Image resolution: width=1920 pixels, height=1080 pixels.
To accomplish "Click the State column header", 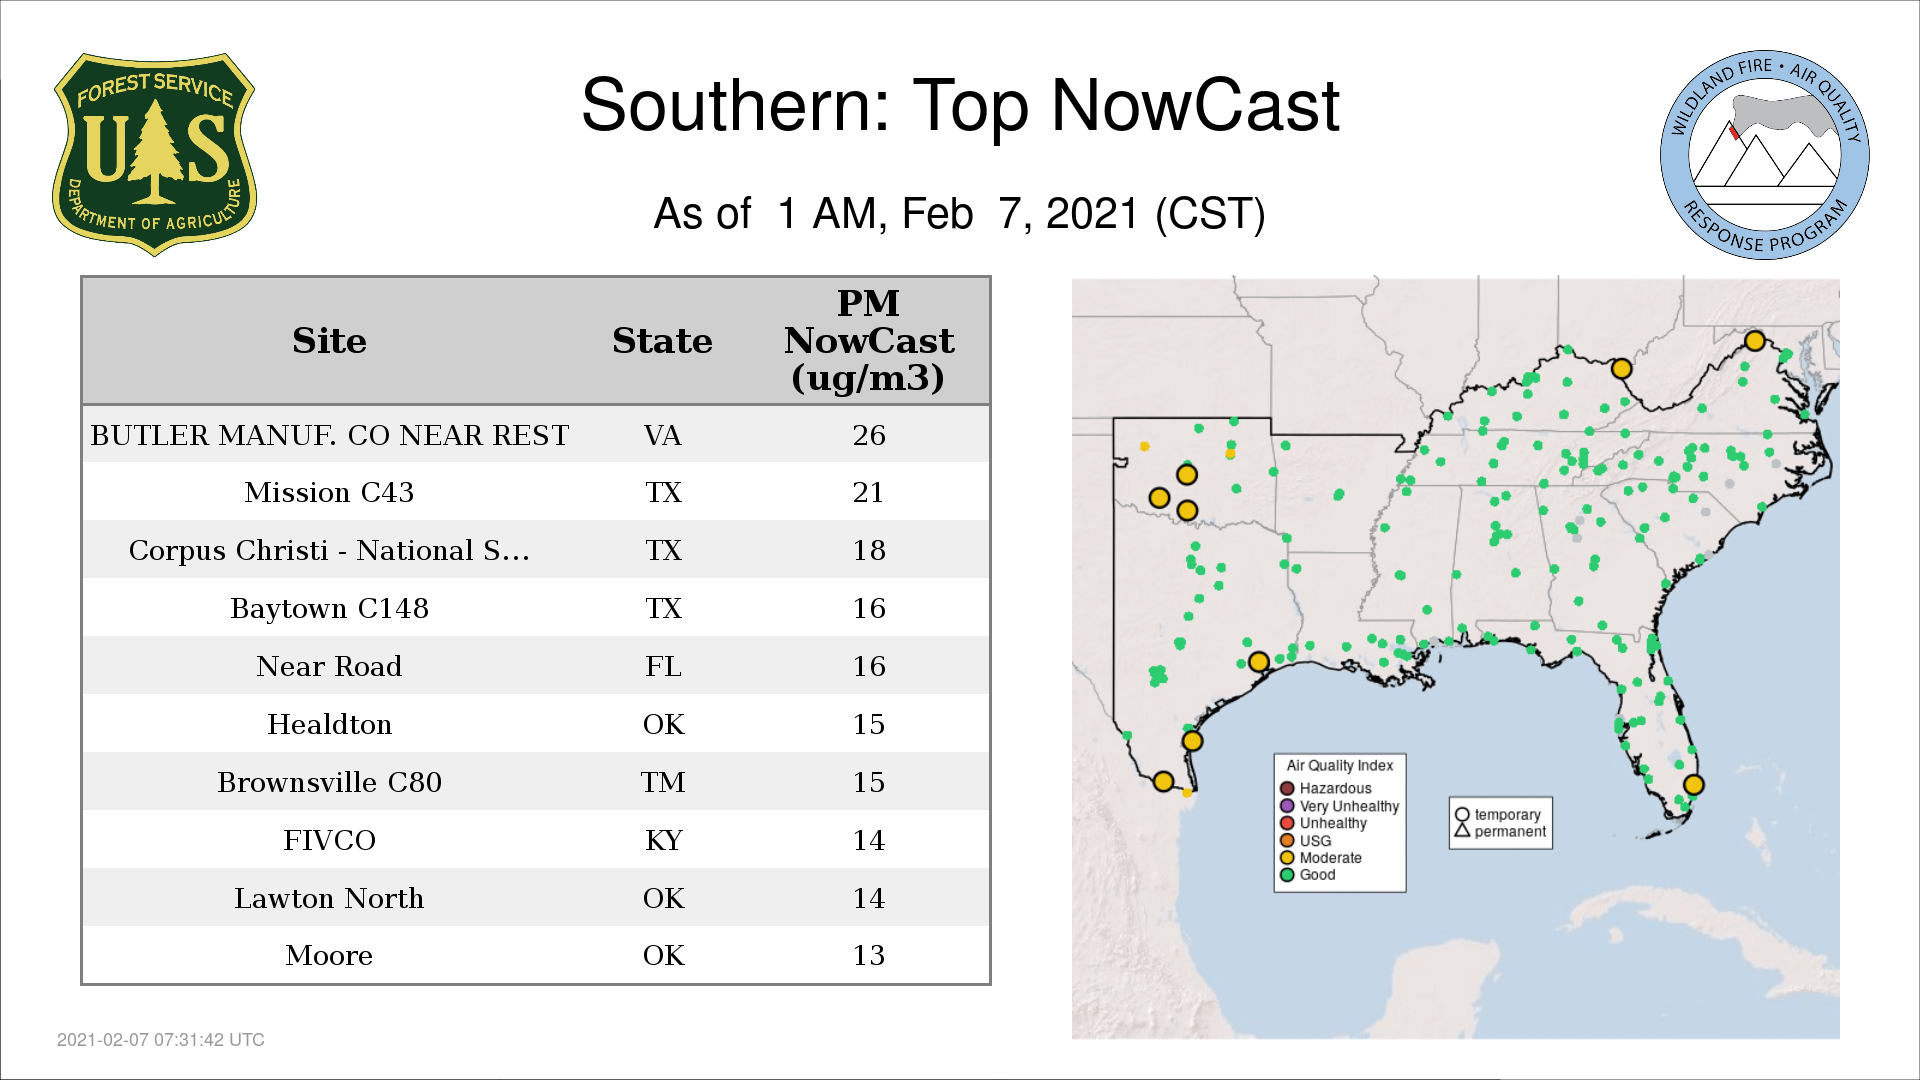I will [x=662, y=341].
